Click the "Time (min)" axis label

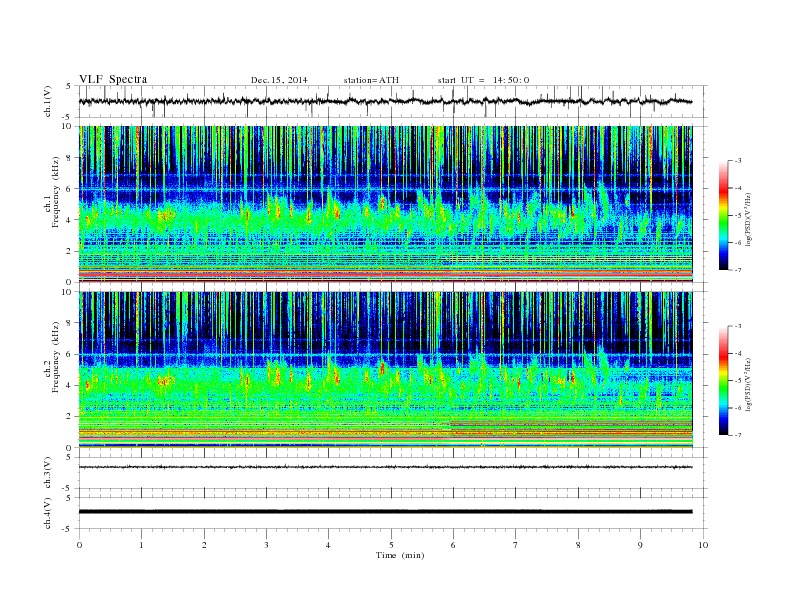point(400,555)
